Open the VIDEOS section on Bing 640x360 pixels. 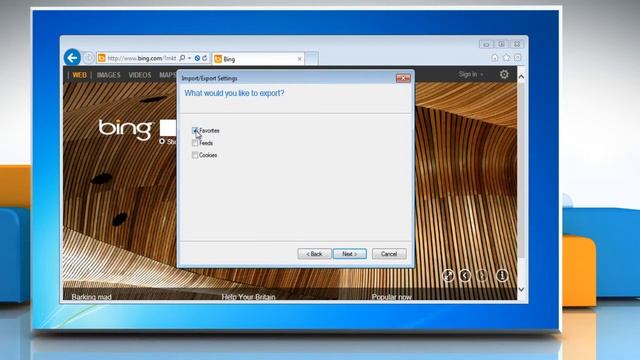140,75
